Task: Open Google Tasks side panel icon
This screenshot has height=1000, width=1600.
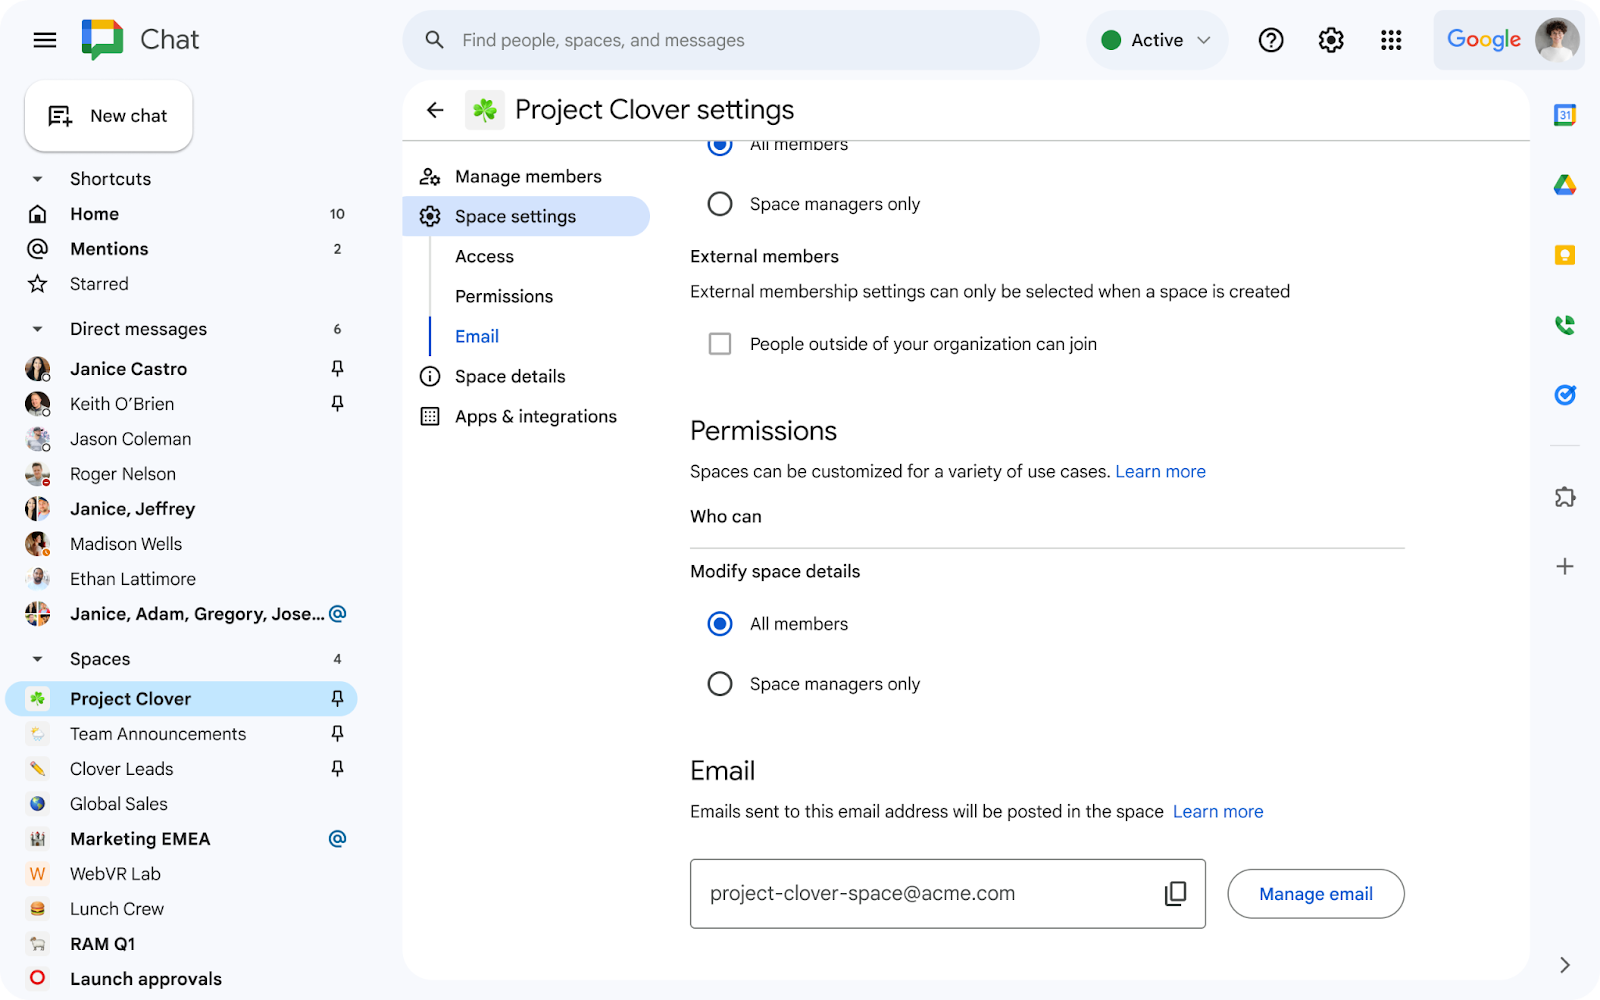Action: pyautogui.click(x=1565, y=395)
